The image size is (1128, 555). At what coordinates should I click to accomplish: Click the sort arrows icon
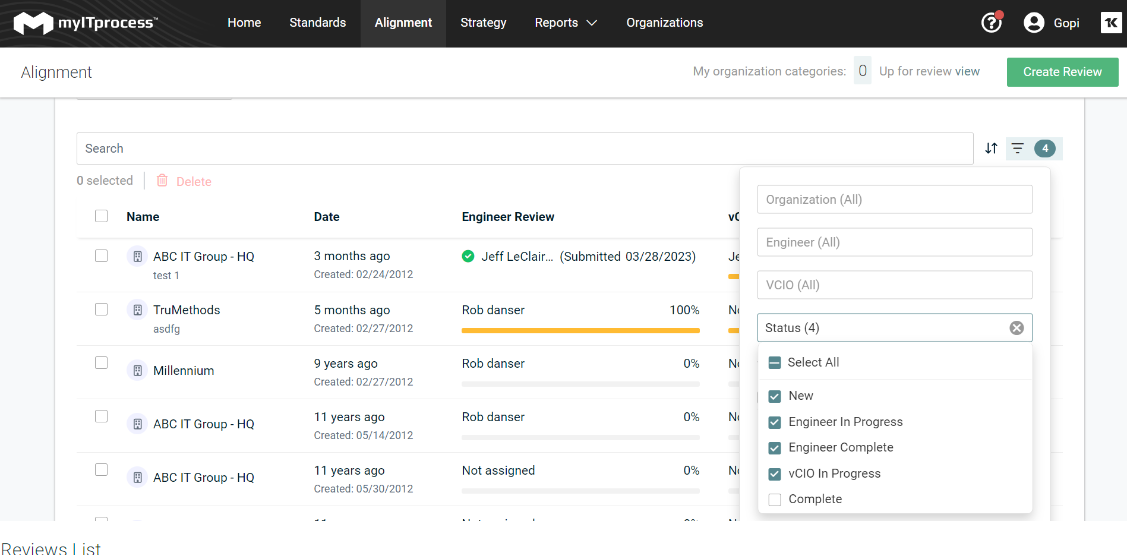pyautogui.click(x=991, y=148)
